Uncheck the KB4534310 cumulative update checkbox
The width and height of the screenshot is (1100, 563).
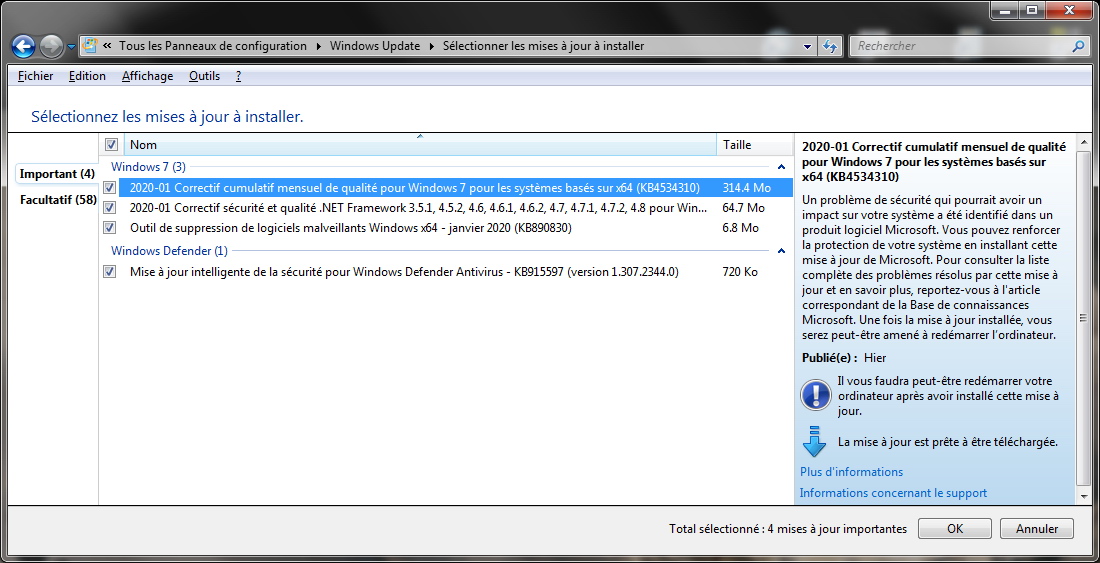(109, 188)
